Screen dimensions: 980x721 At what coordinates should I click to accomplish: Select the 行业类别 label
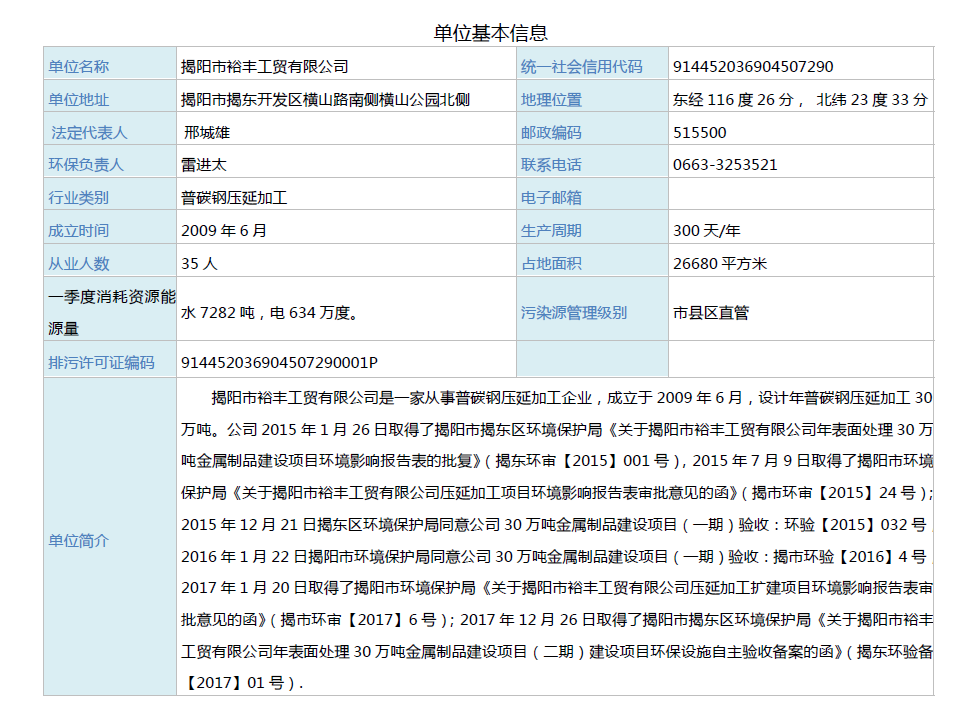click(79, 197)
